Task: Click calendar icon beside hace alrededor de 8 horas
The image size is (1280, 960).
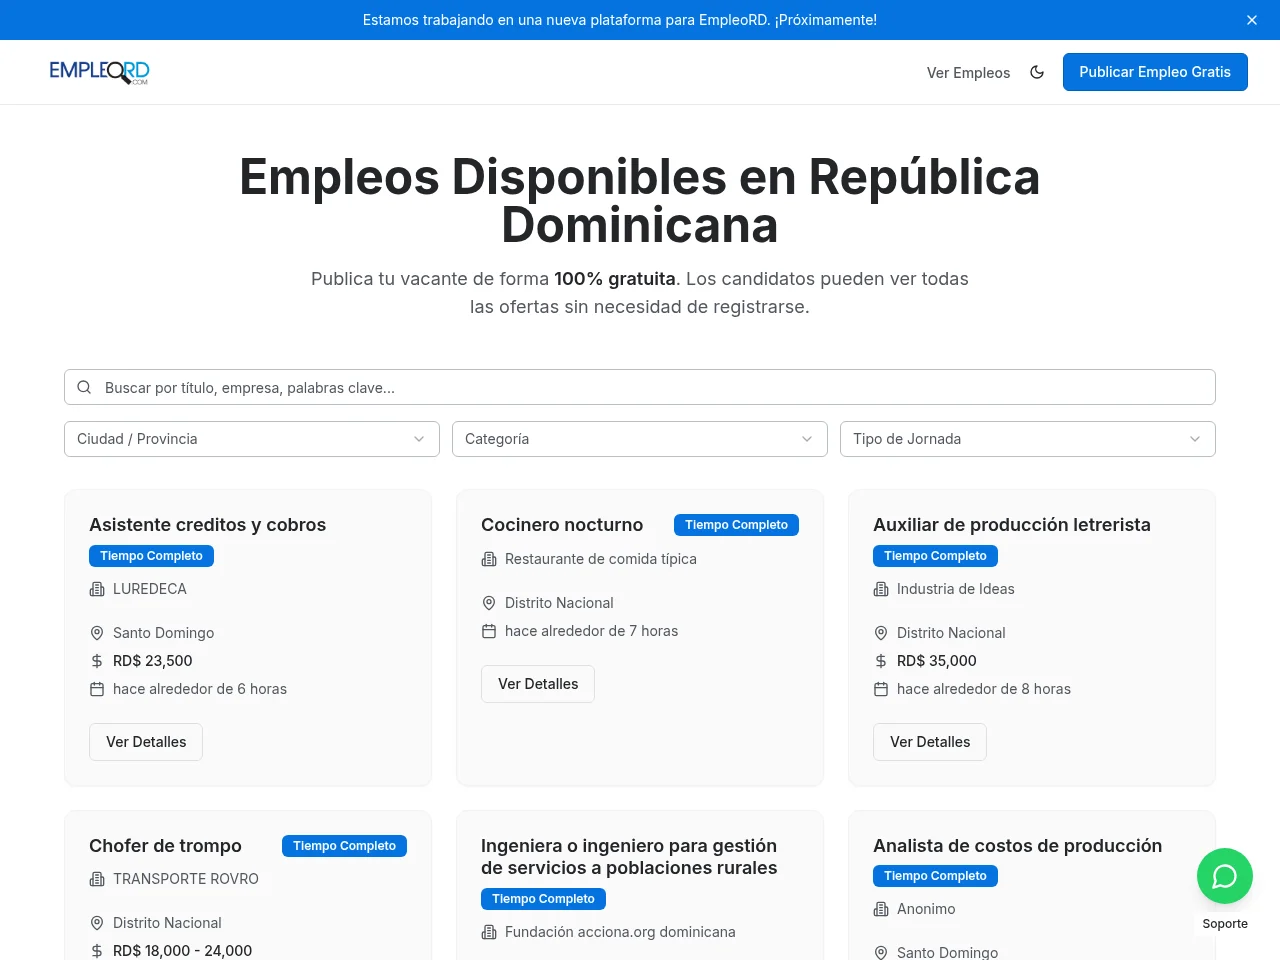Action: (881, 689)
